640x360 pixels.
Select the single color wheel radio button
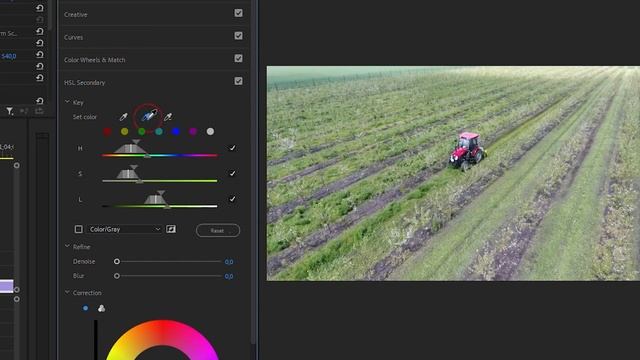point(85,308)
